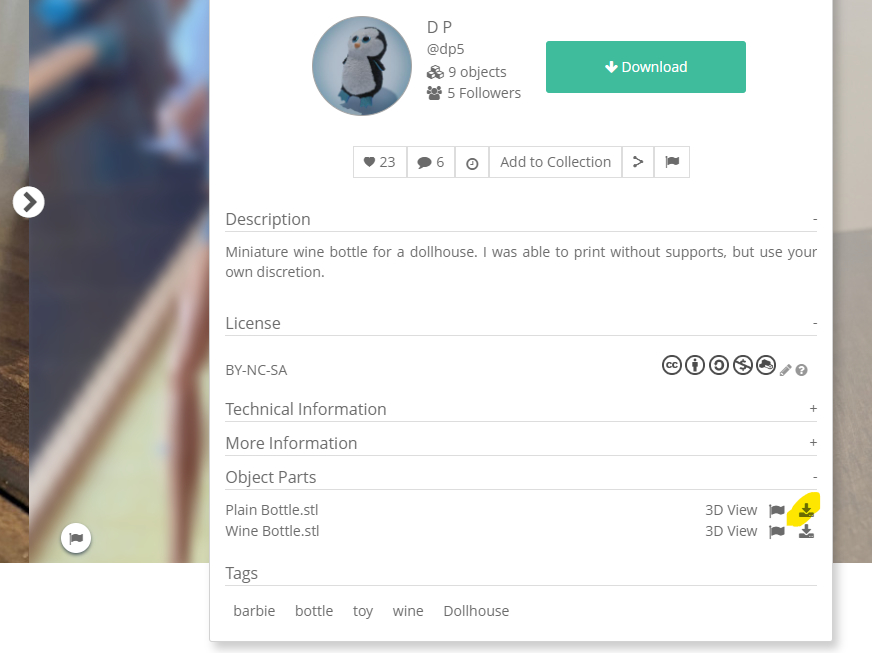The width and height of the screenshot is (872, 653).
Task: Edit license with the pencil icon
Action: point(785,370)
